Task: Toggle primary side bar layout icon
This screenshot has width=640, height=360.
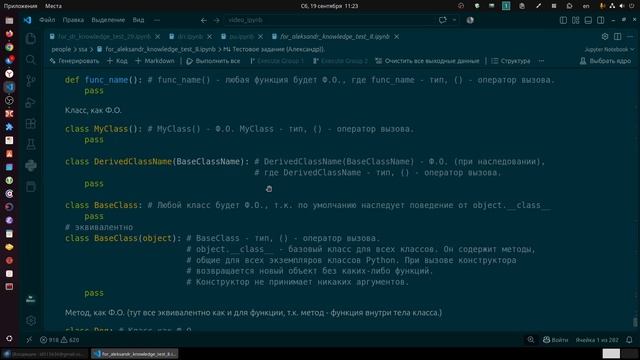Action: coord(563,20)
